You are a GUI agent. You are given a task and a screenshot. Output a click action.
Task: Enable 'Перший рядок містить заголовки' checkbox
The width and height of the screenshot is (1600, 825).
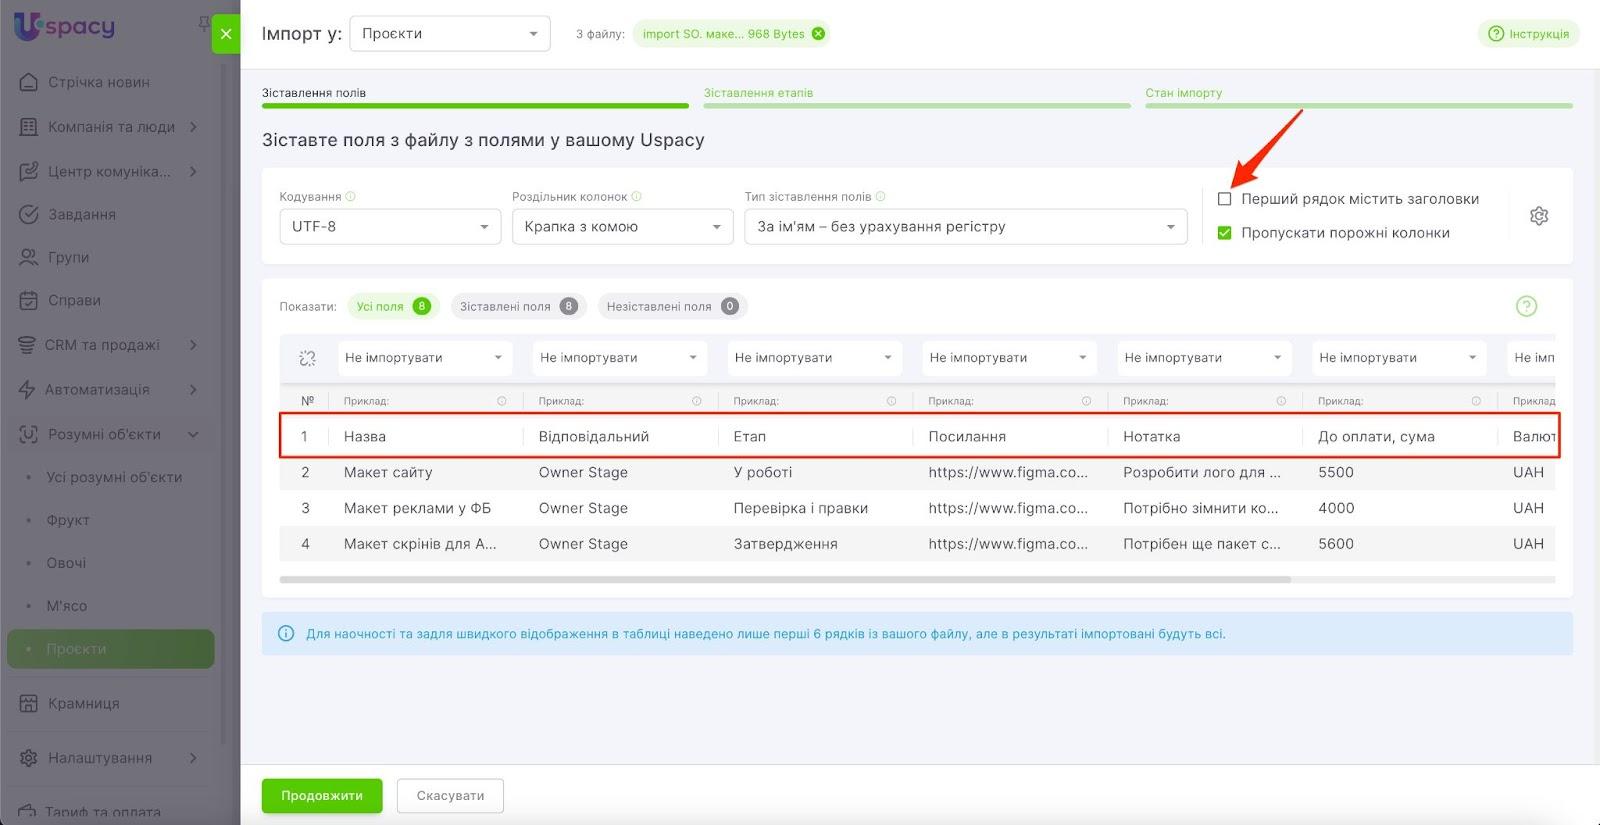1224,199
